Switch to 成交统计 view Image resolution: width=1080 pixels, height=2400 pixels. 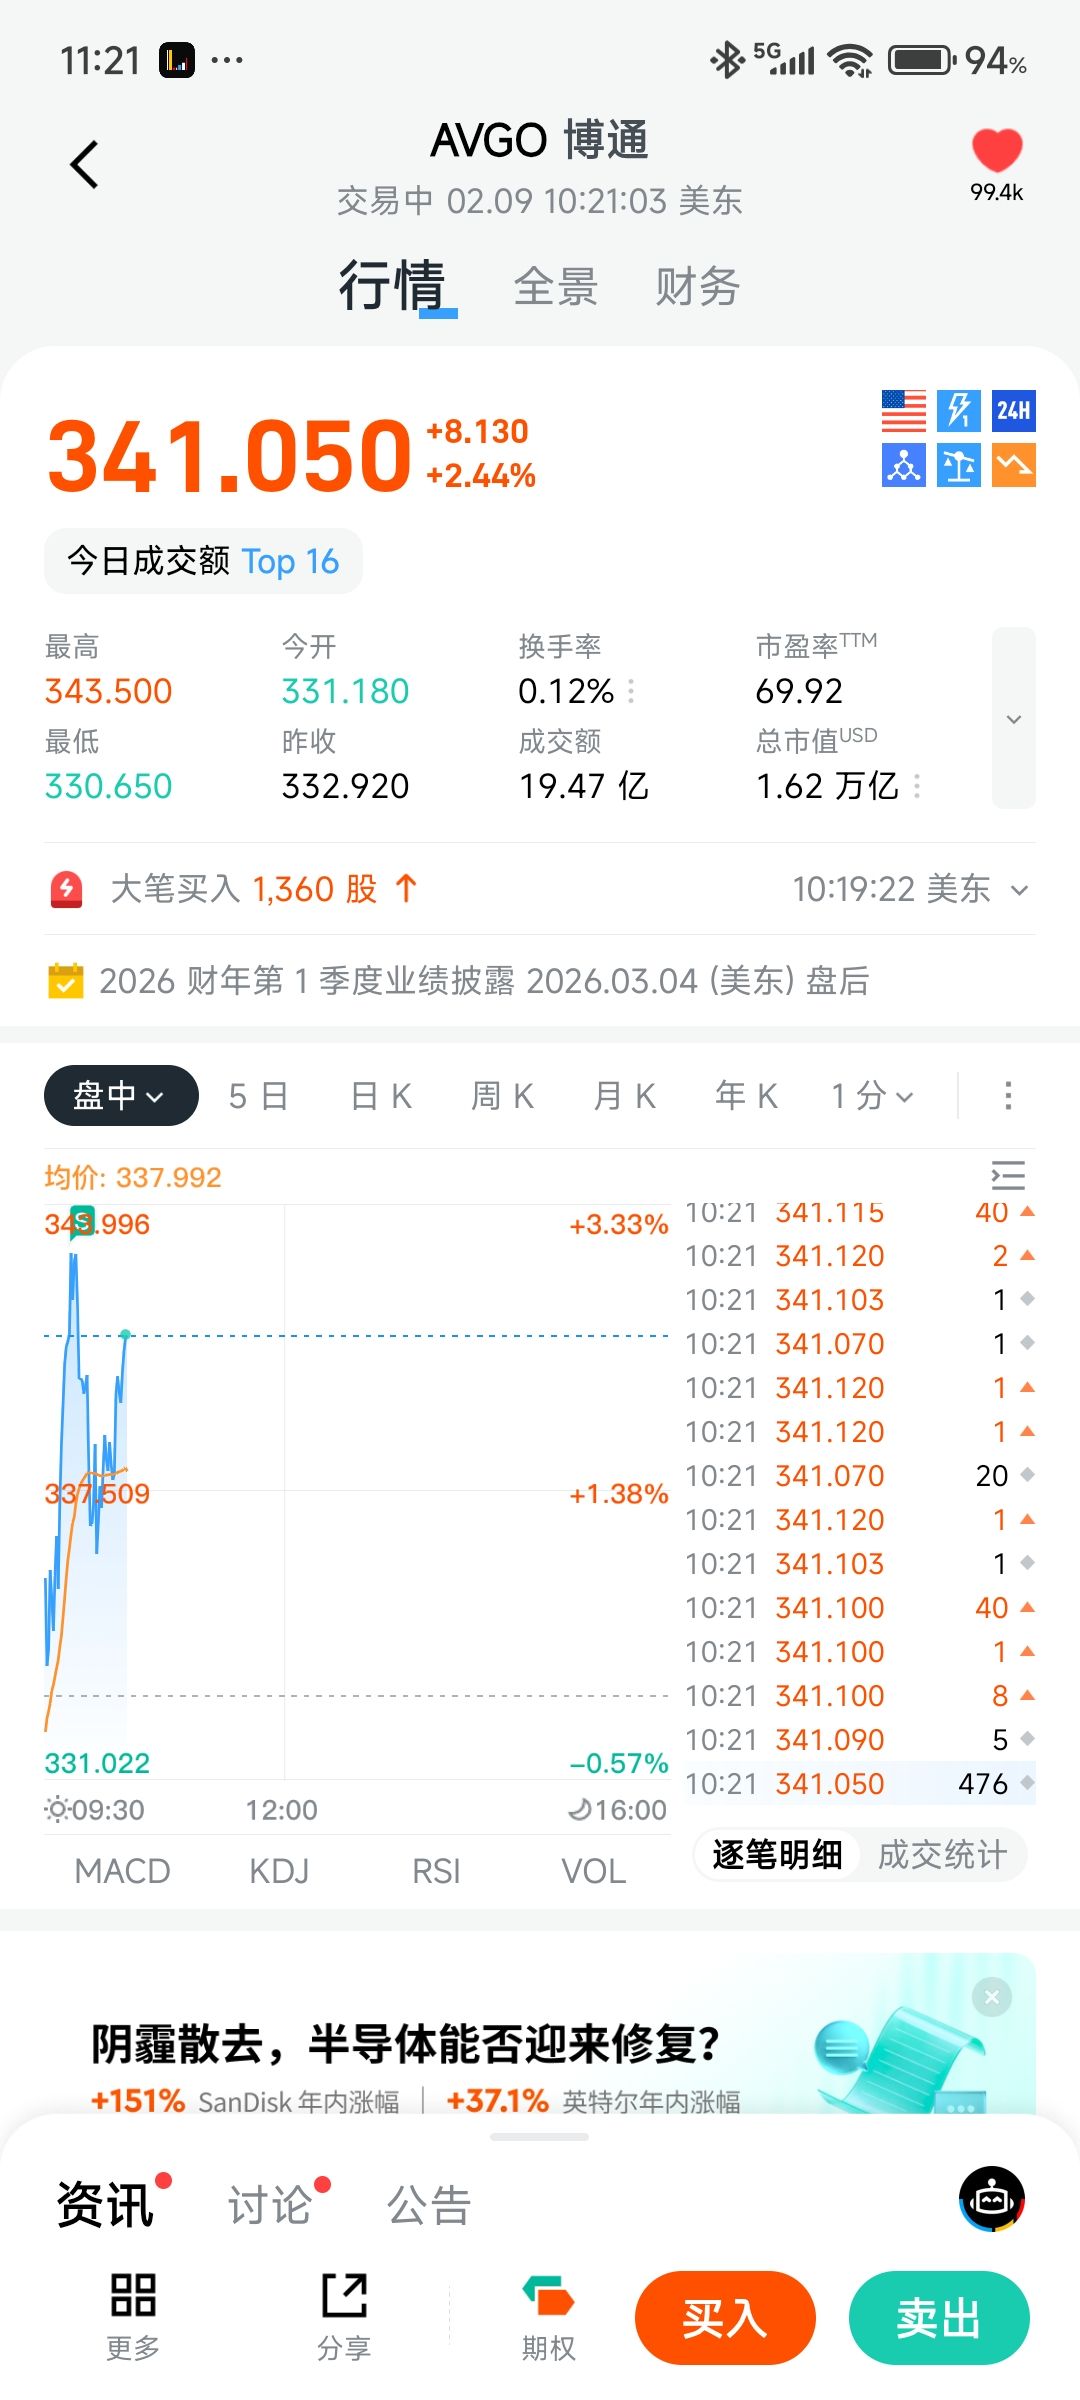click(x=942, y=1855)
